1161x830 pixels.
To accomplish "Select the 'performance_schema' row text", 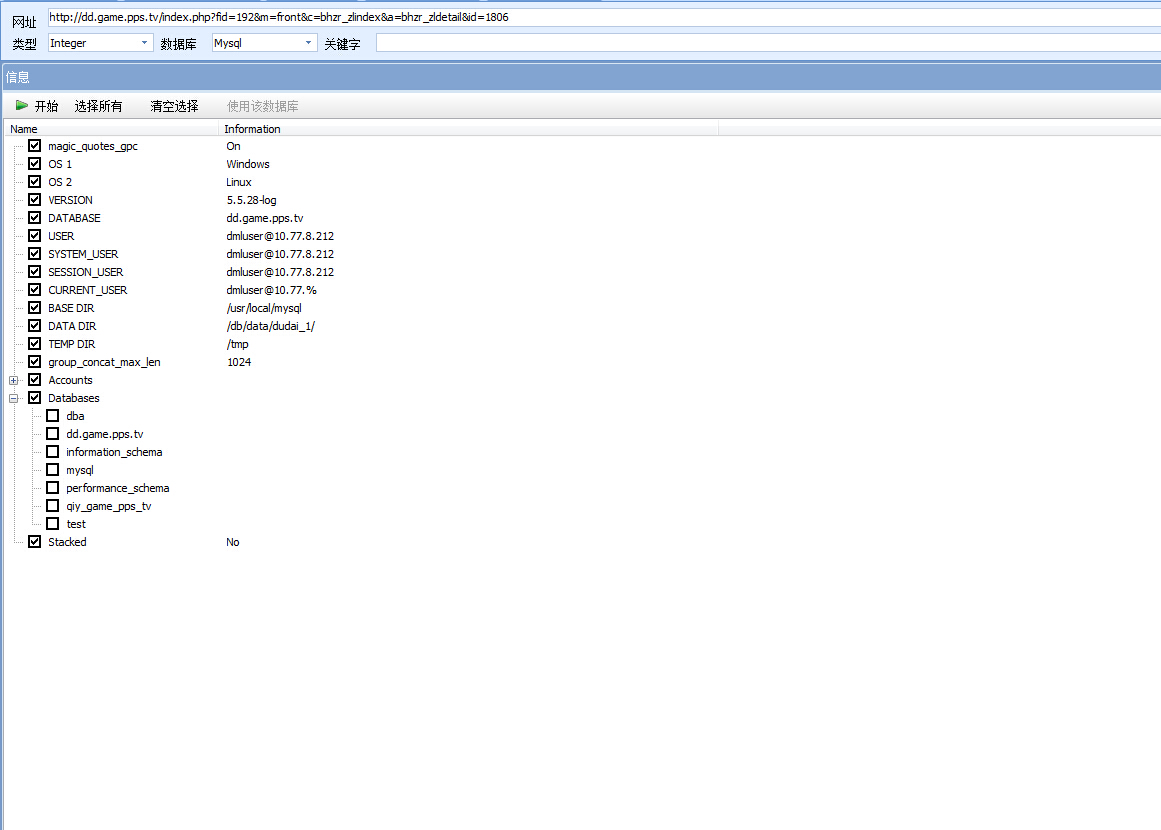I will click(x=118, y=488).
